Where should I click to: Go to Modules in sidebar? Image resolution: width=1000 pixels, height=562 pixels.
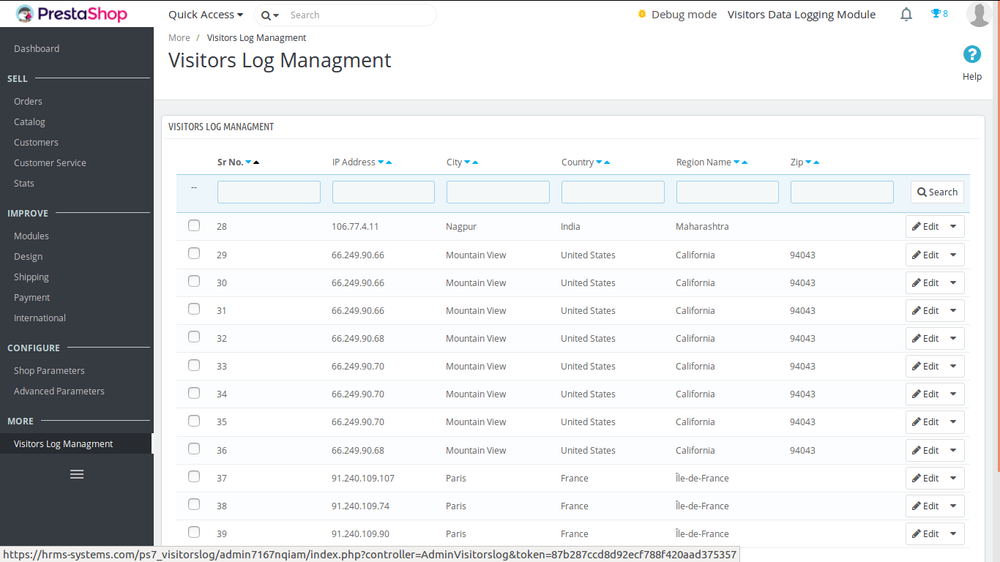point(31,236)
